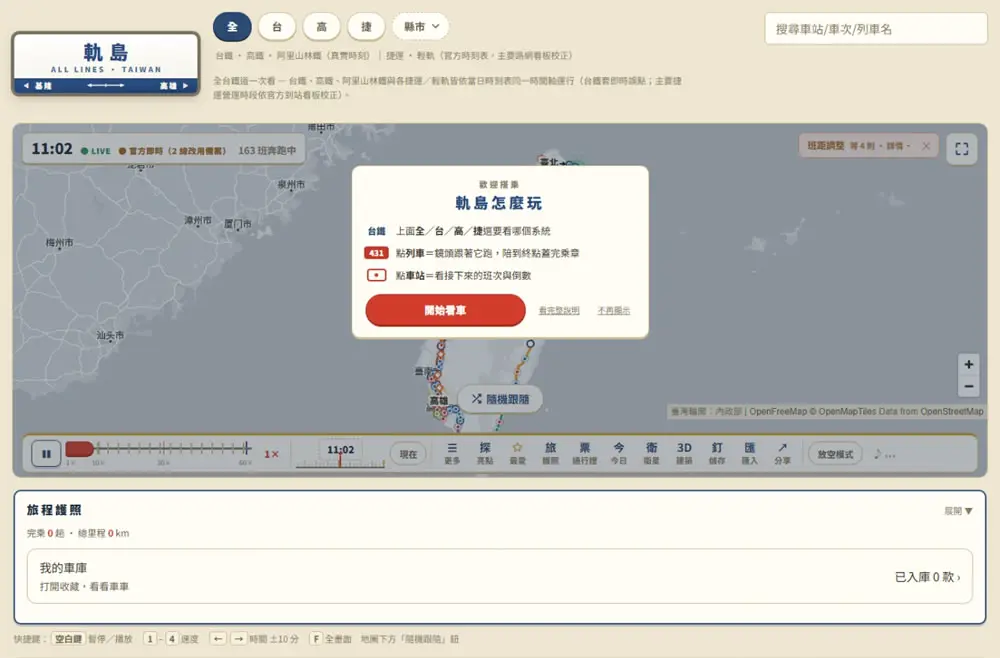Open the 更多 hamburger menu icon
Screen dimensions: 1000x658
pyautogui.click(x=452, y=453)
